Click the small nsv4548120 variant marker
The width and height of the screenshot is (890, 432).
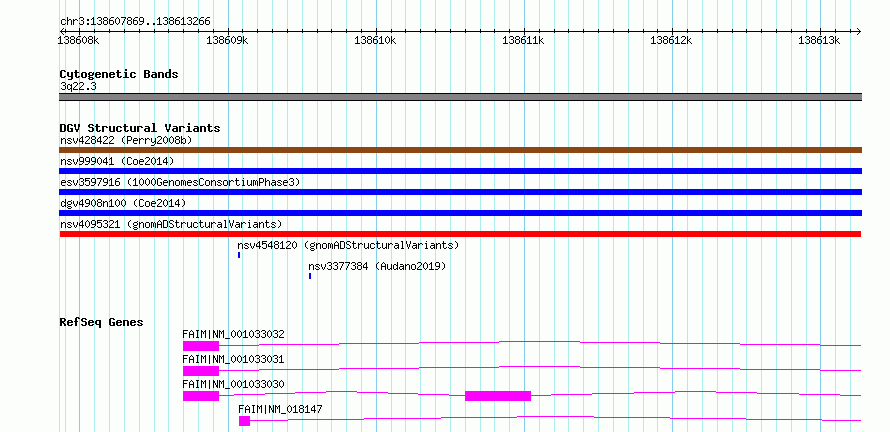coord(239,255)
